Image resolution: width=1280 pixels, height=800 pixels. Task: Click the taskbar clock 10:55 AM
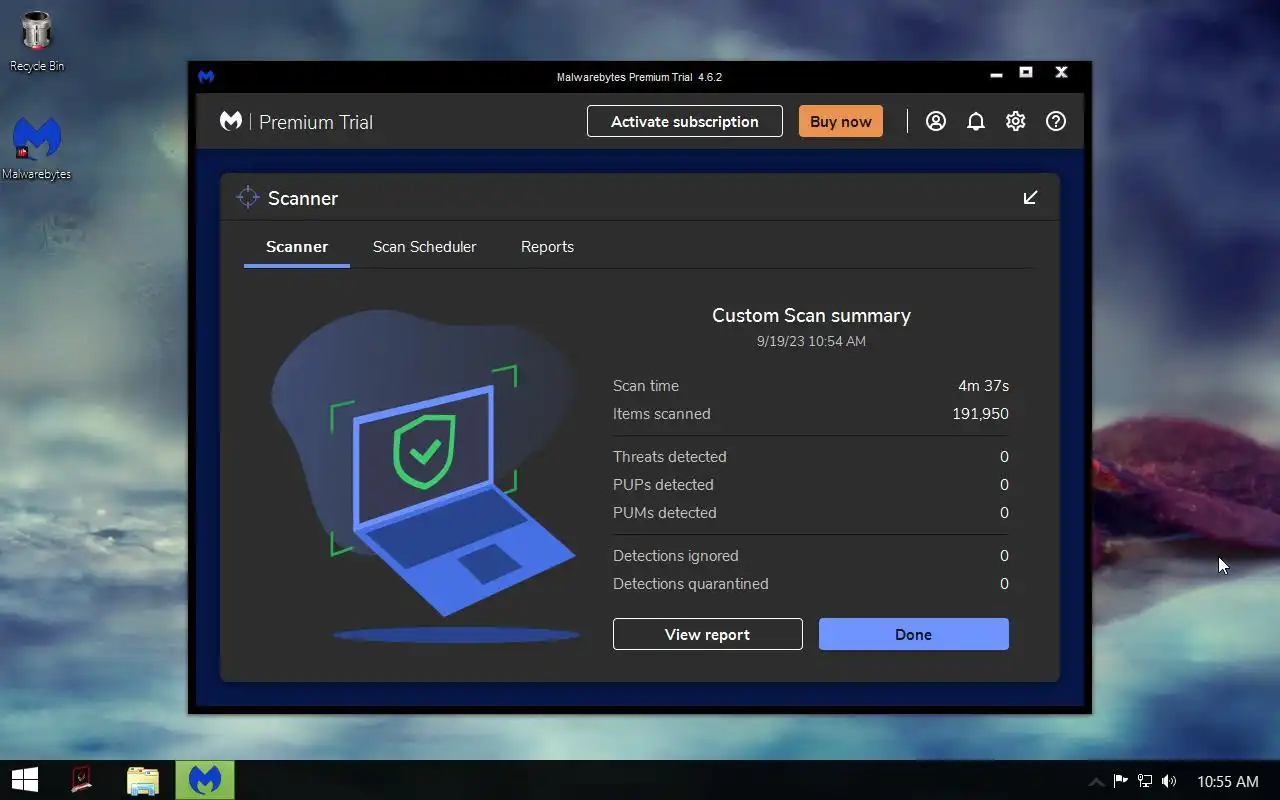click(x=1228, y=781)
